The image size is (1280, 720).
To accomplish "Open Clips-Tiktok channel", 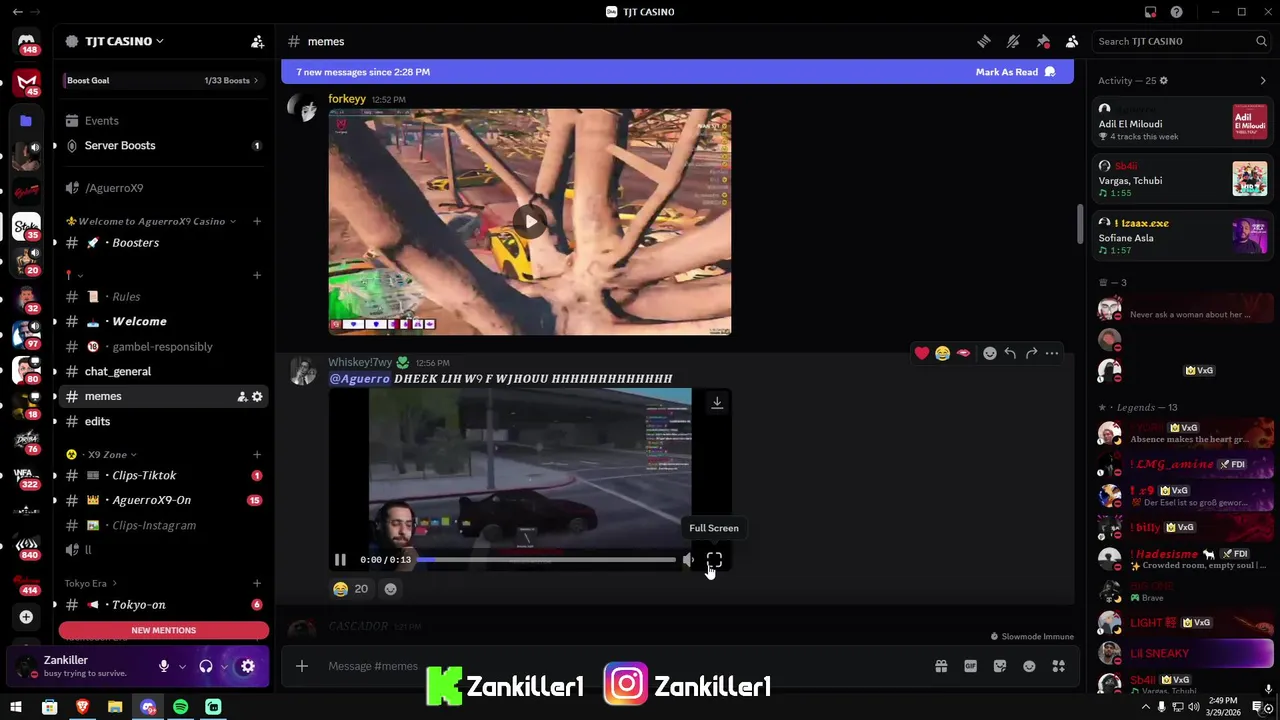I will point(162,475).
